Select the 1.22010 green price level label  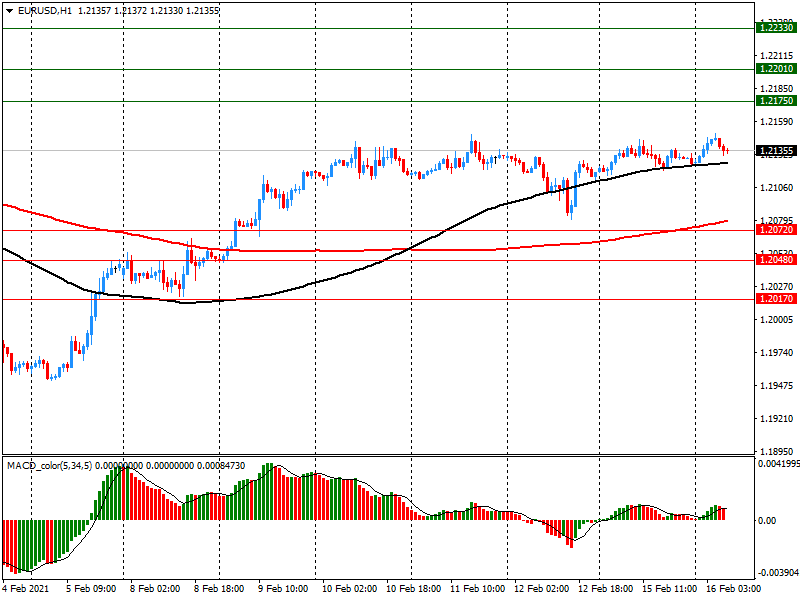click(776, 70)
